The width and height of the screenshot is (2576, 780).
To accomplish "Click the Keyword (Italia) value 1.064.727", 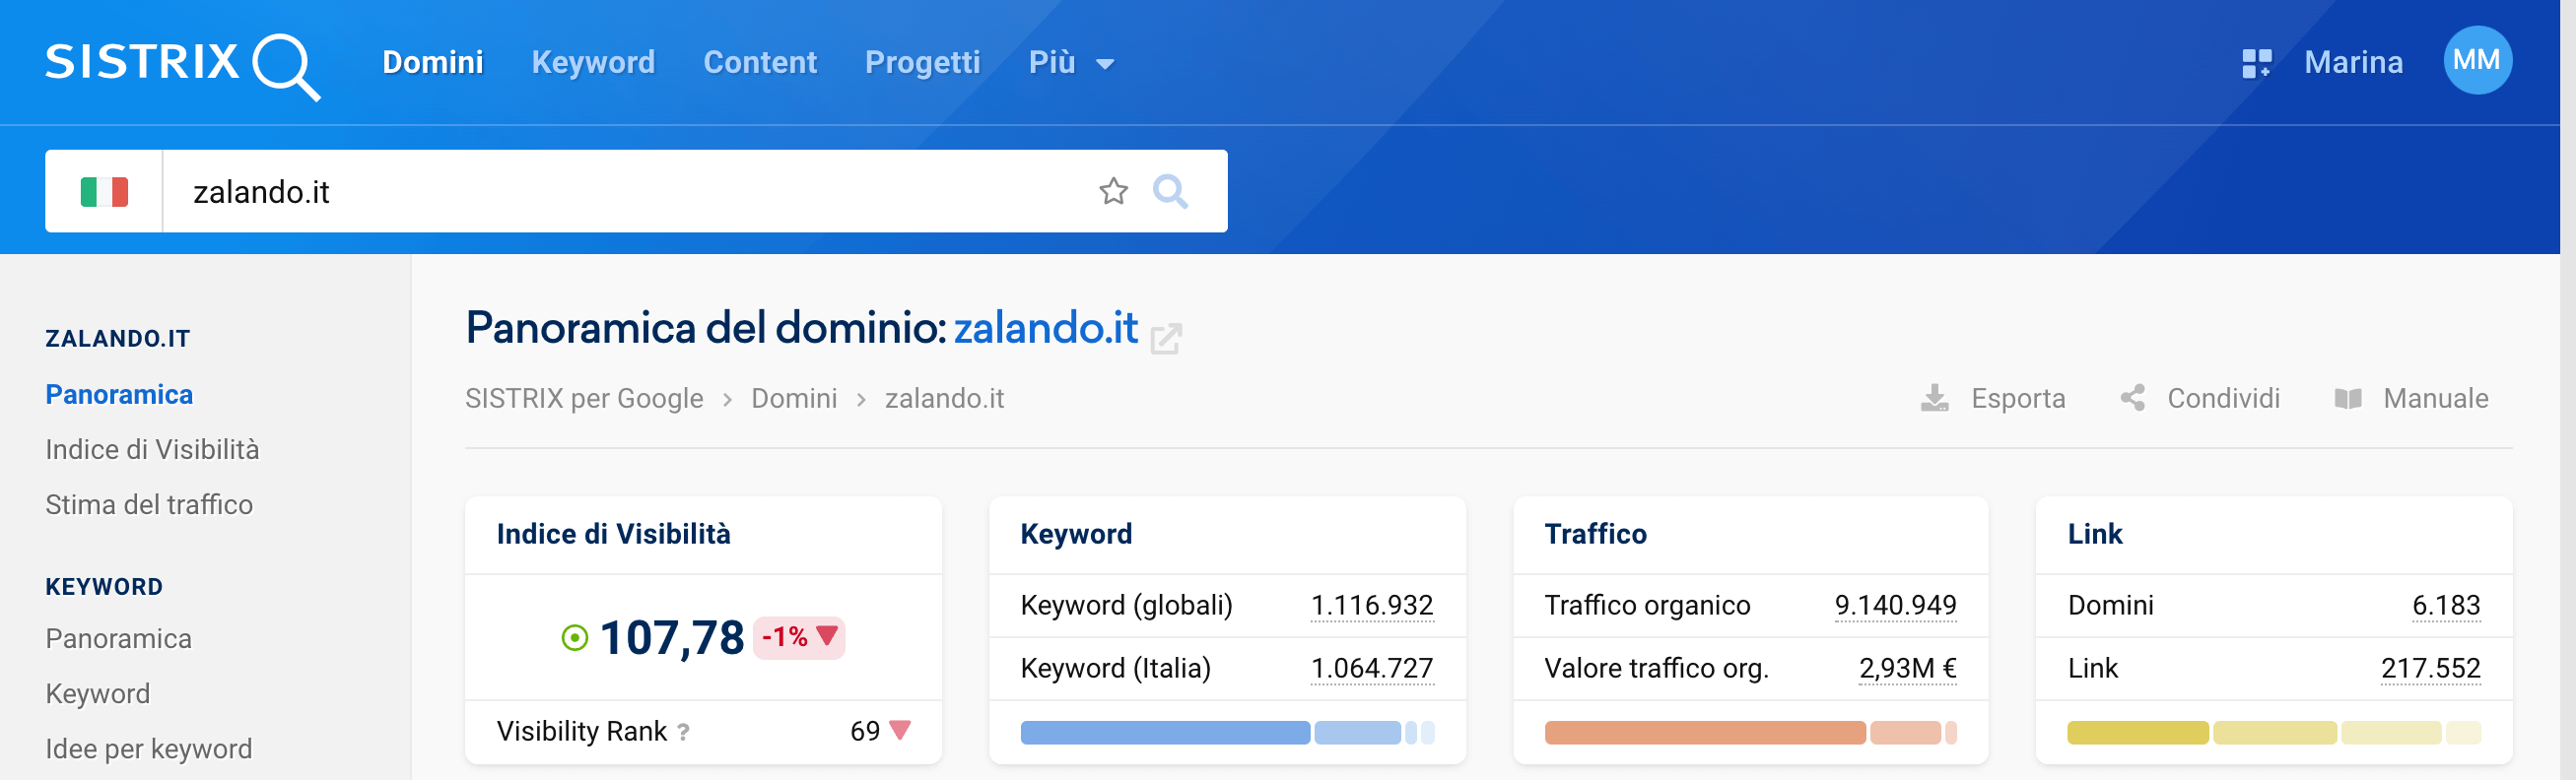I will [1372, 668].
